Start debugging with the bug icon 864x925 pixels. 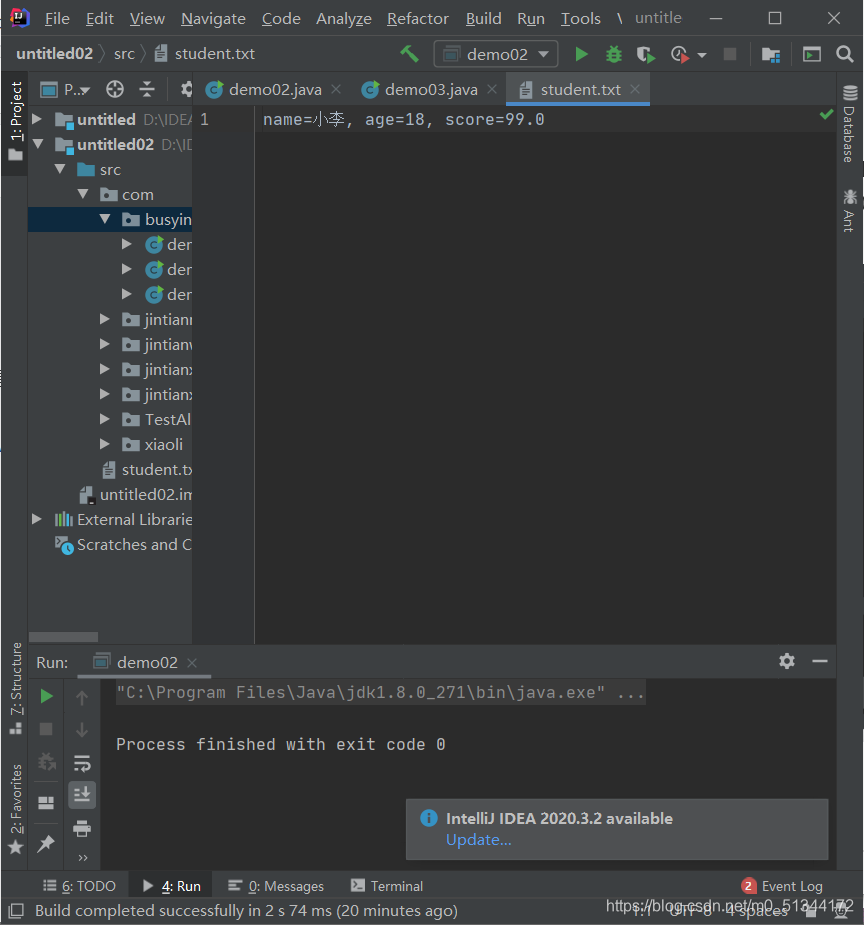(x=613, y=54)
